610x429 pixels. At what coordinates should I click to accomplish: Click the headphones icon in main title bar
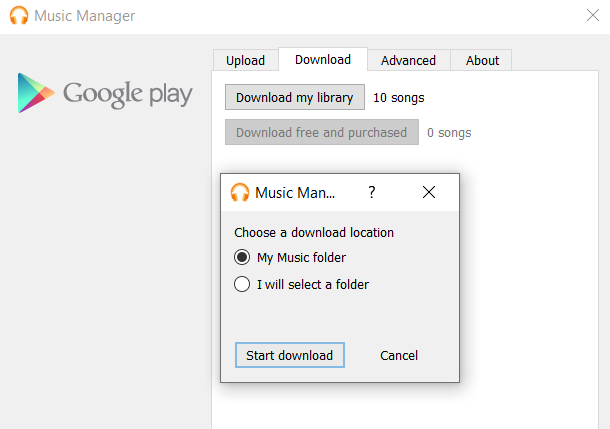[x=18, y=16]
